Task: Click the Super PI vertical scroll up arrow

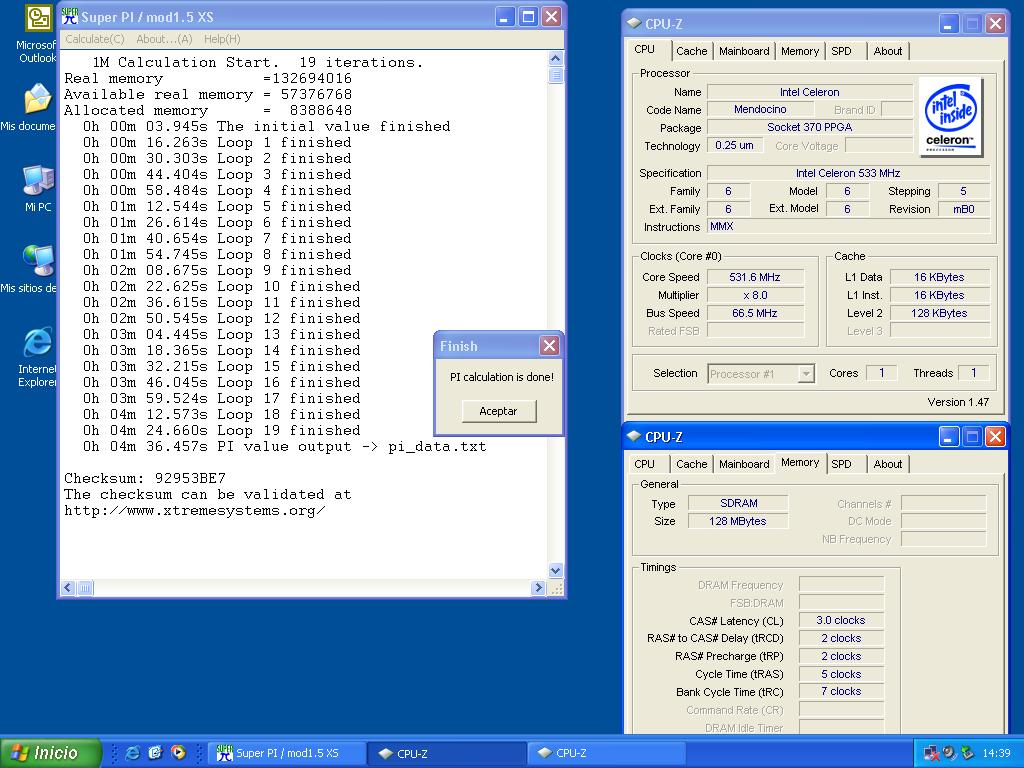Action: pos(555,58)
